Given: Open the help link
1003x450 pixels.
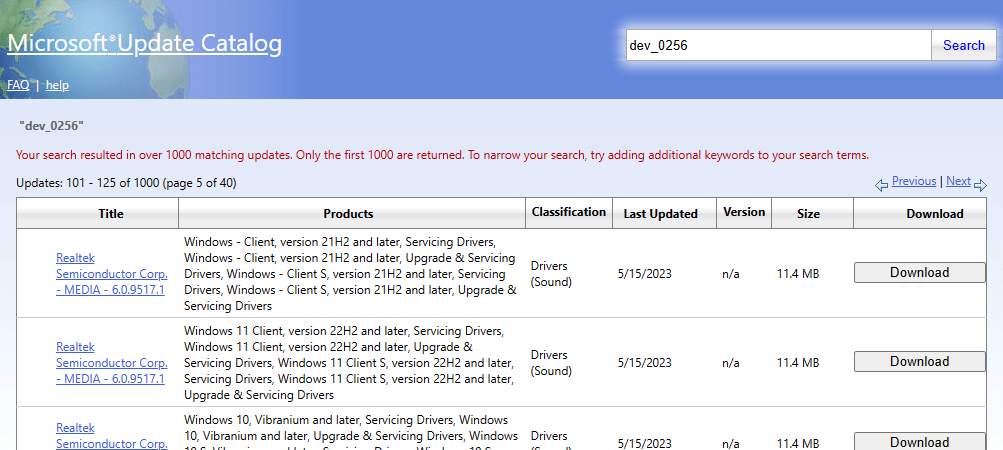Looking at the screenshot, I should click(57, 85).
